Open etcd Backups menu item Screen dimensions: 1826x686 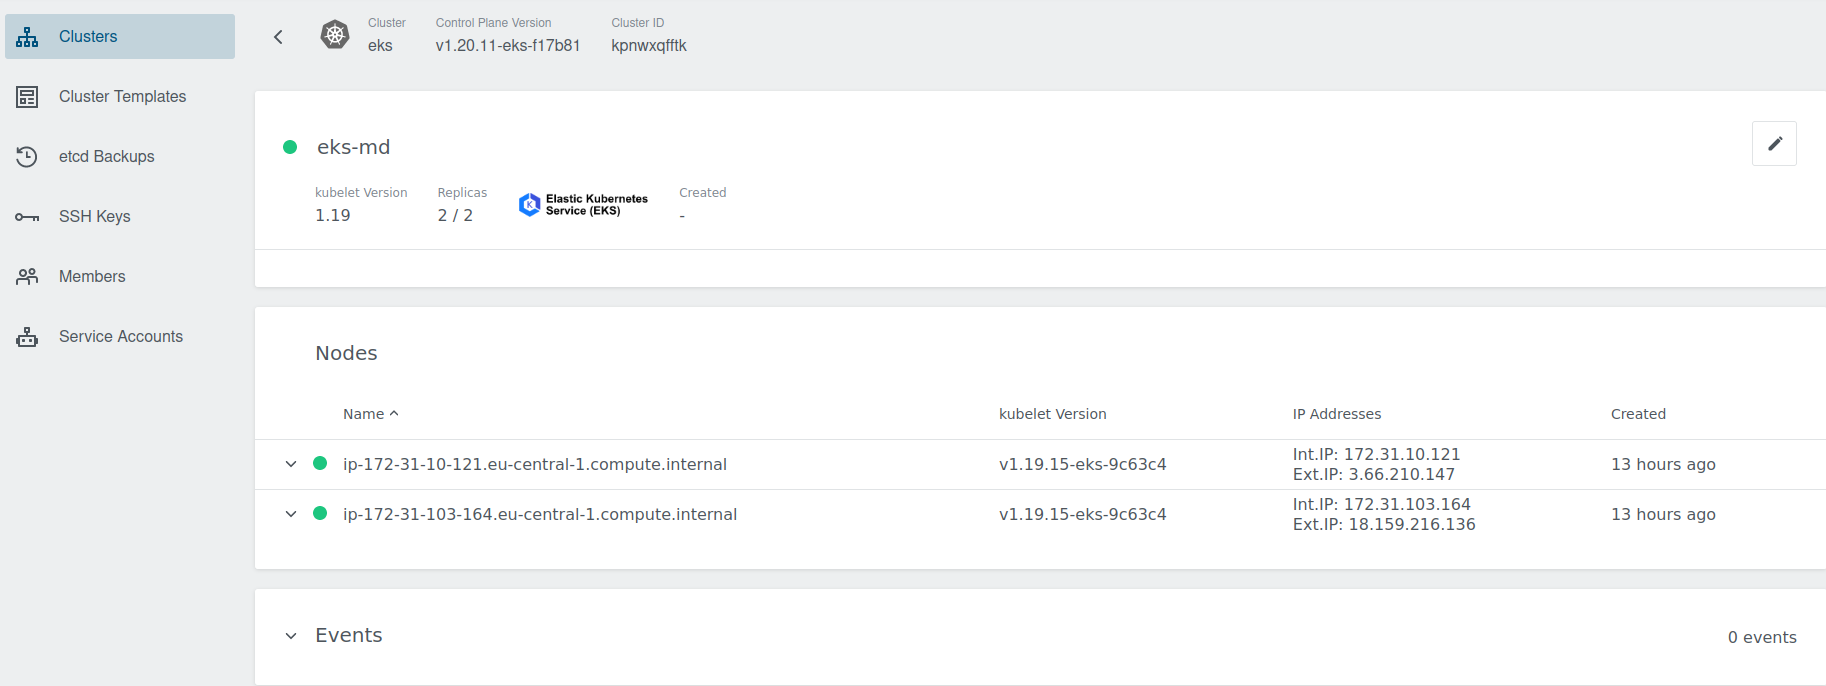pos(106,157)
